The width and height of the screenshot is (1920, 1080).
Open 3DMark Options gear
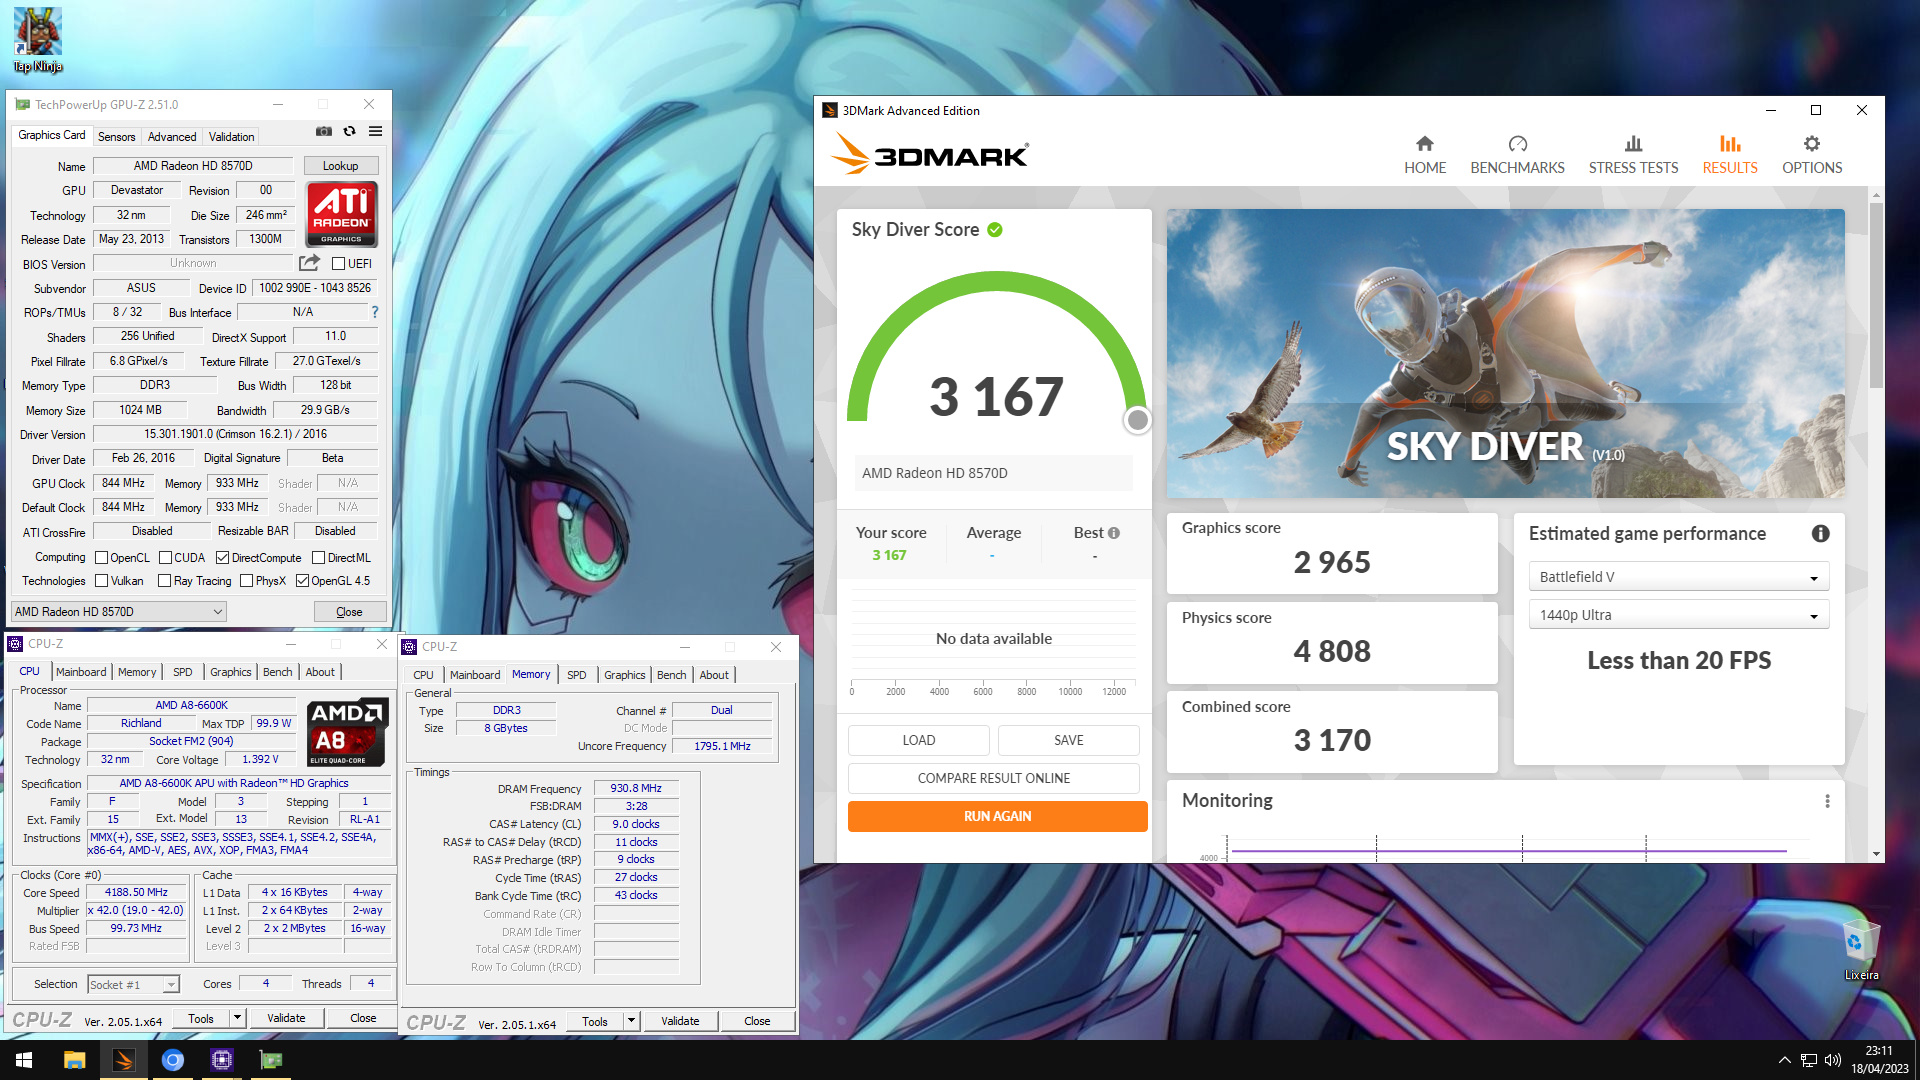tap(1812, 155)
